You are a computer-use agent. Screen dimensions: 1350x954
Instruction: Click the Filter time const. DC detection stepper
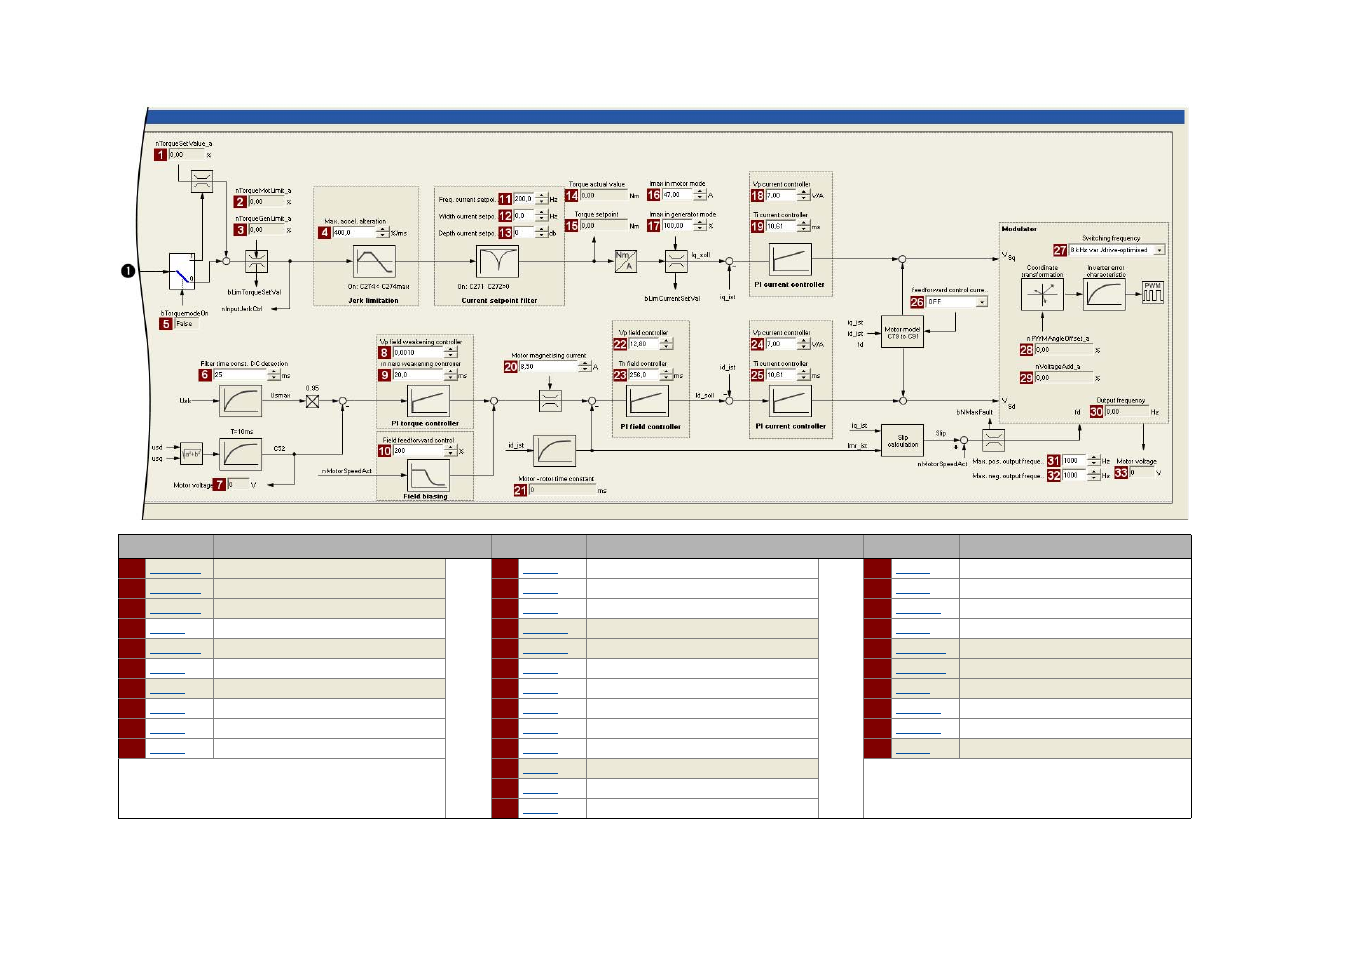(x=274, y=375)
